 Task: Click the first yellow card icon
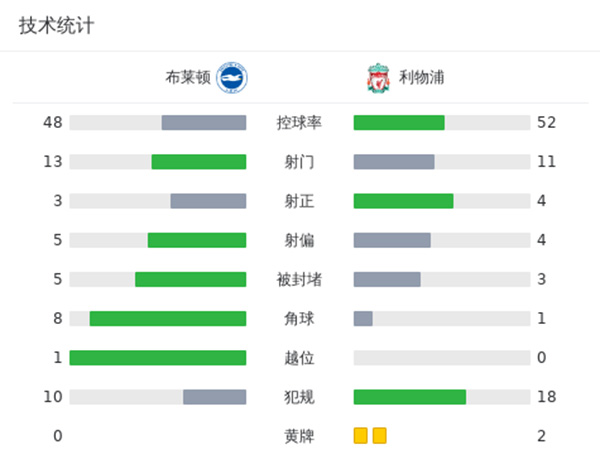(360, 435)
